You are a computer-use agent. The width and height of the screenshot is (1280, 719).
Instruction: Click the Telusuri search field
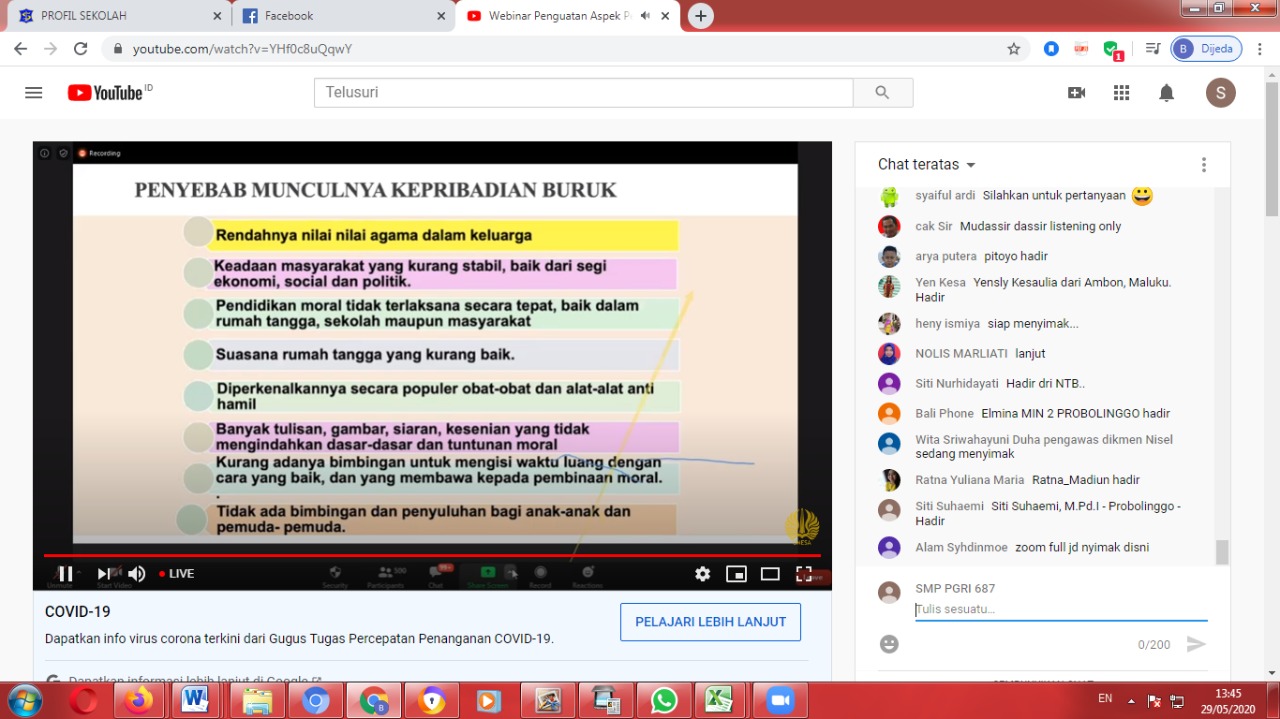click(x=583, y=92)
